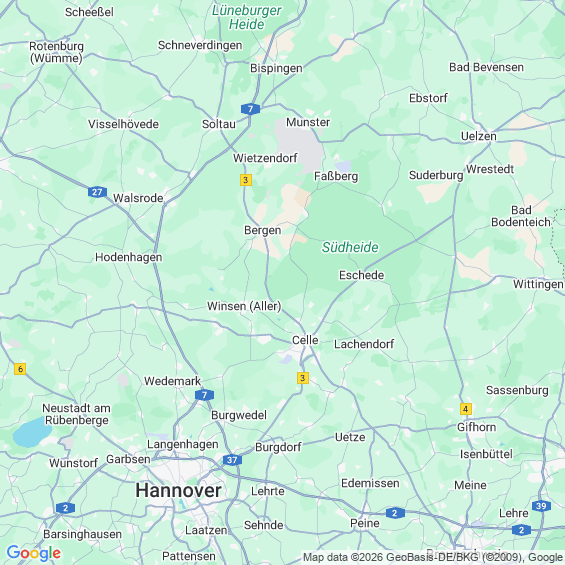Open the Google logo link
Image resolution: width=565 pixels, height=565 pixels.
tap(34, 553)
